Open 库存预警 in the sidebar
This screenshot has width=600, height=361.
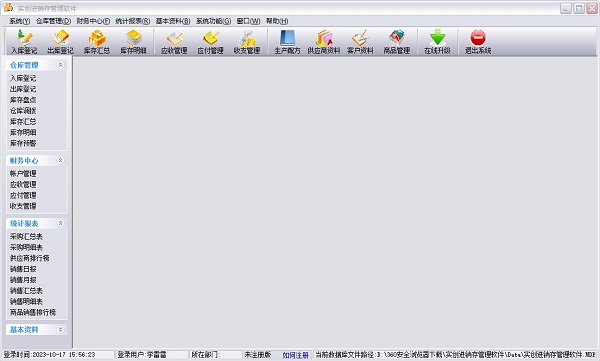point(23,143)
